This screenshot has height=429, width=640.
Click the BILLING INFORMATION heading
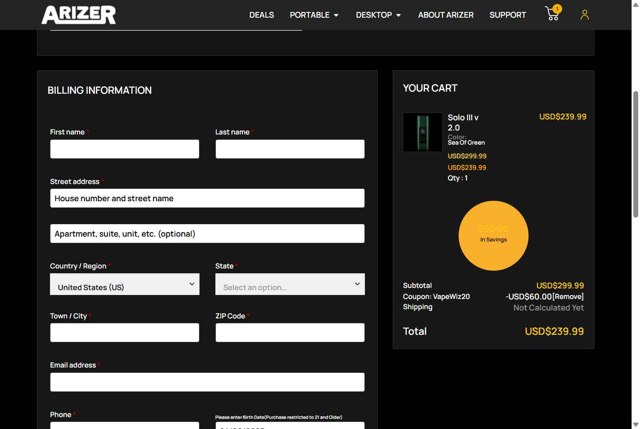point(99,90)
